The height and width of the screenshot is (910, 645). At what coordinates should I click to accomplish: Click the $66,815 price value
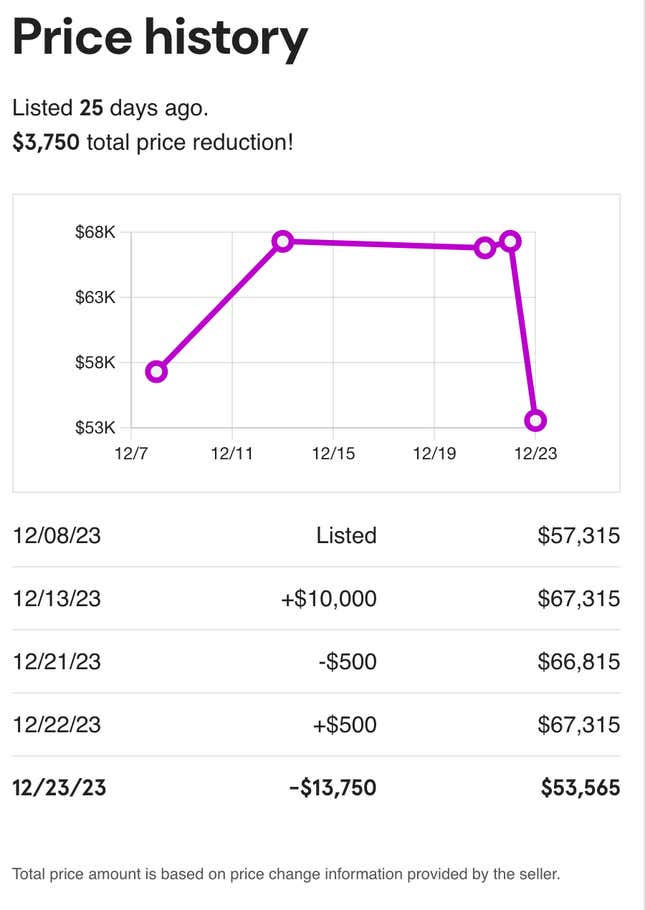pyautogui.click(x=579, y=661)
